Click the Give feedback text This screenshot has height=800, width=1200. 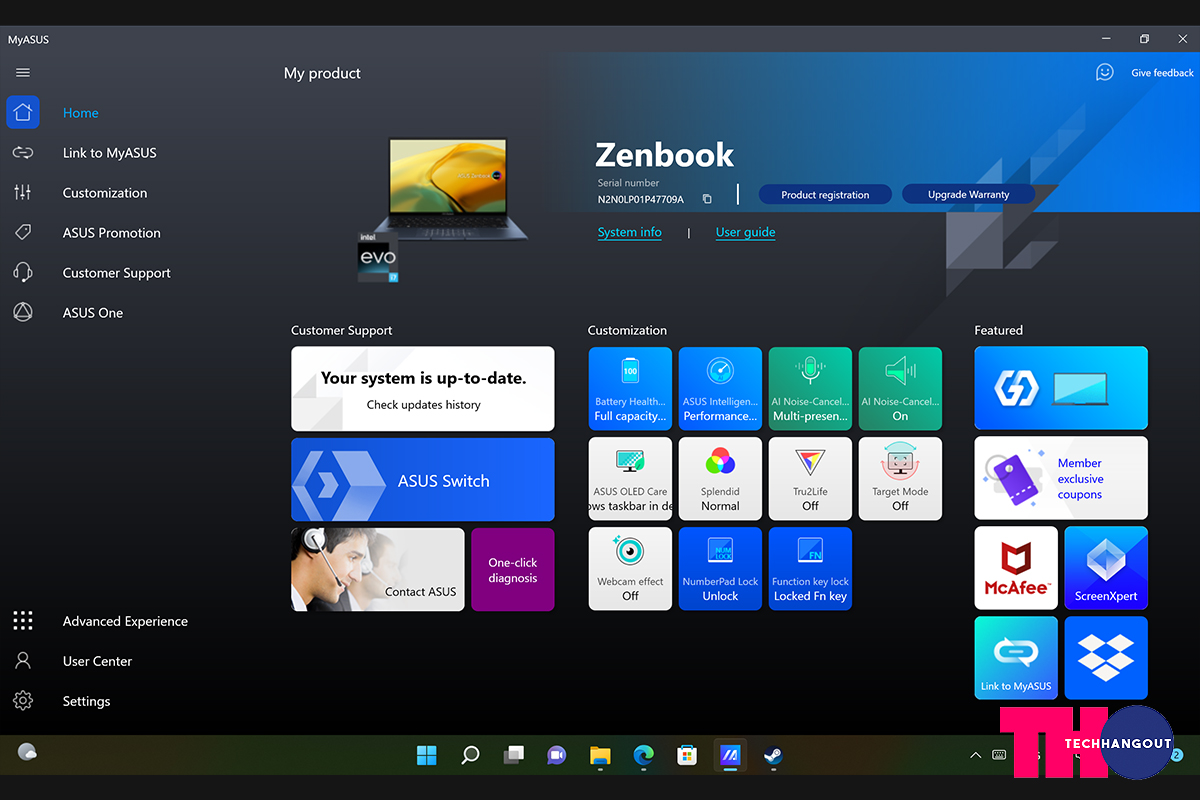(1162, 73)
